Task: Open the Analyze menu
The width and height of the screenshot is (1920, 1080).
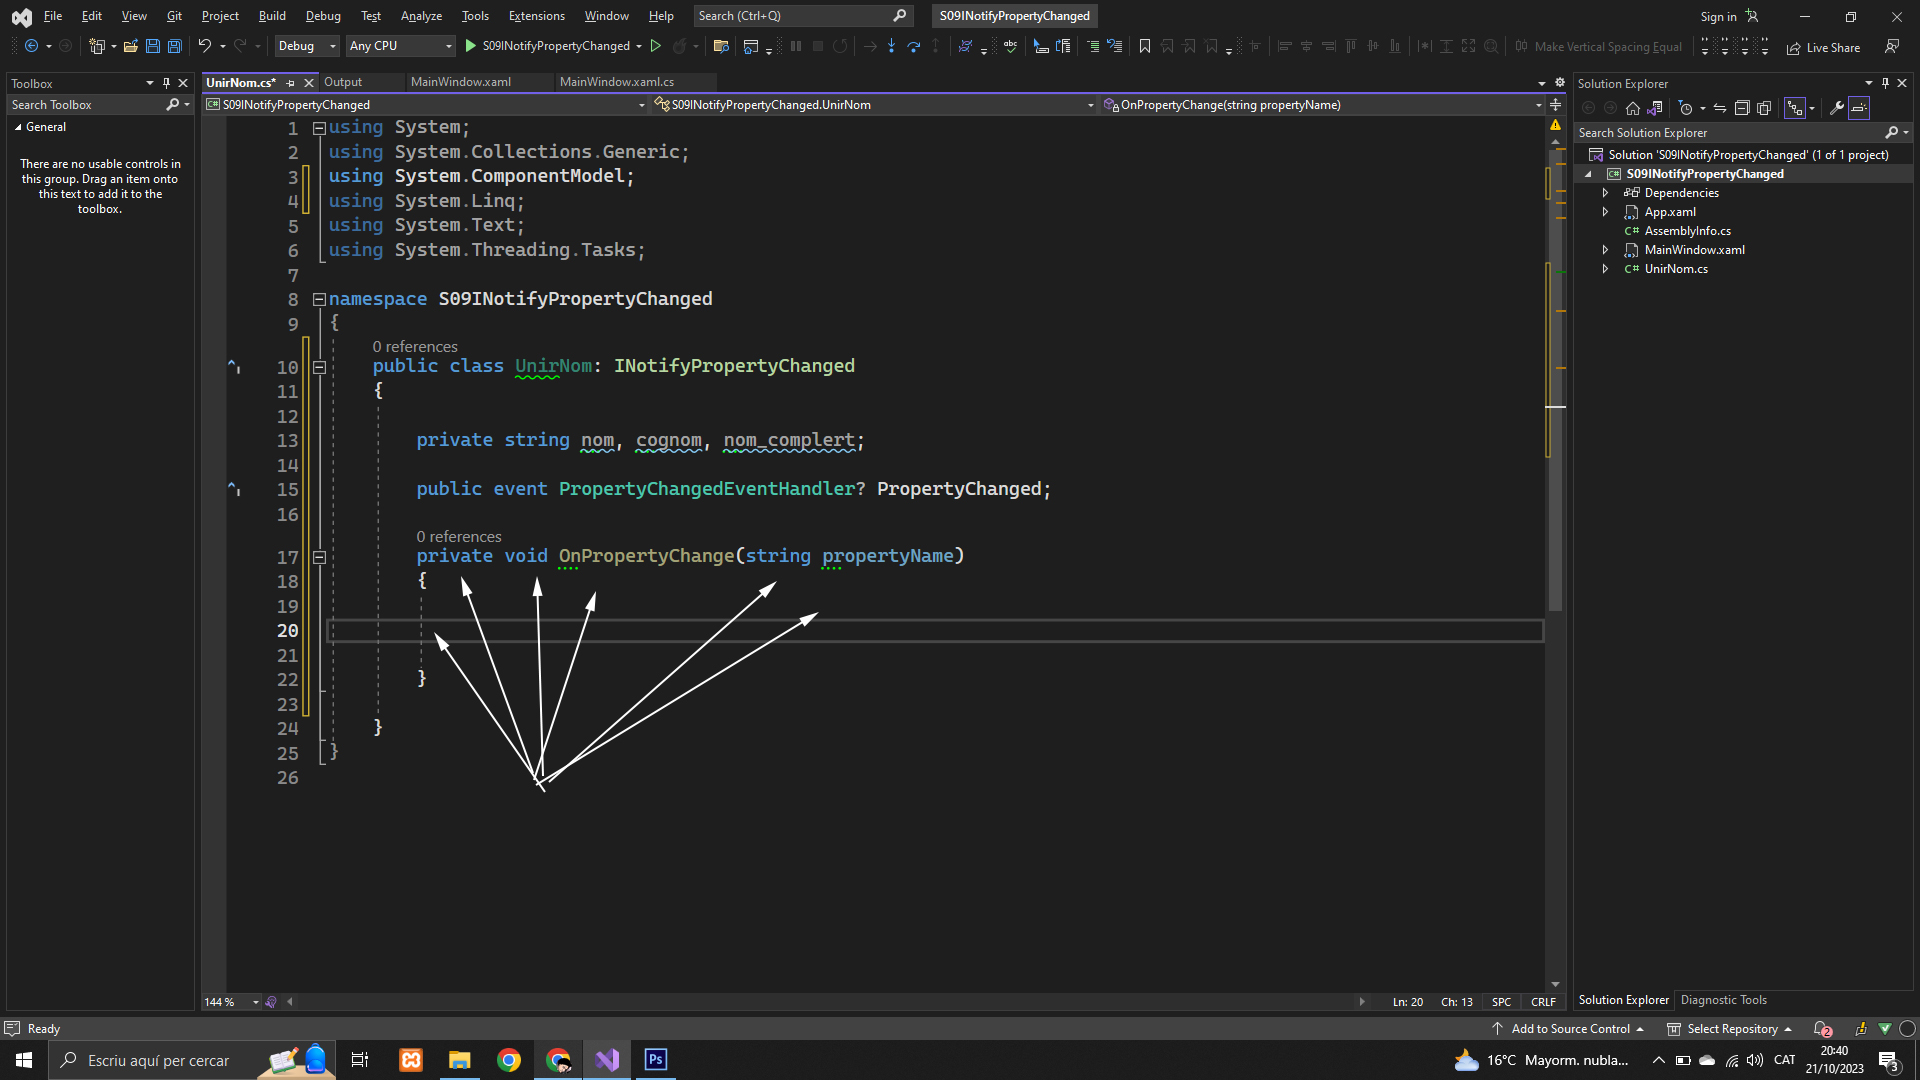Action: pos(421,16)
